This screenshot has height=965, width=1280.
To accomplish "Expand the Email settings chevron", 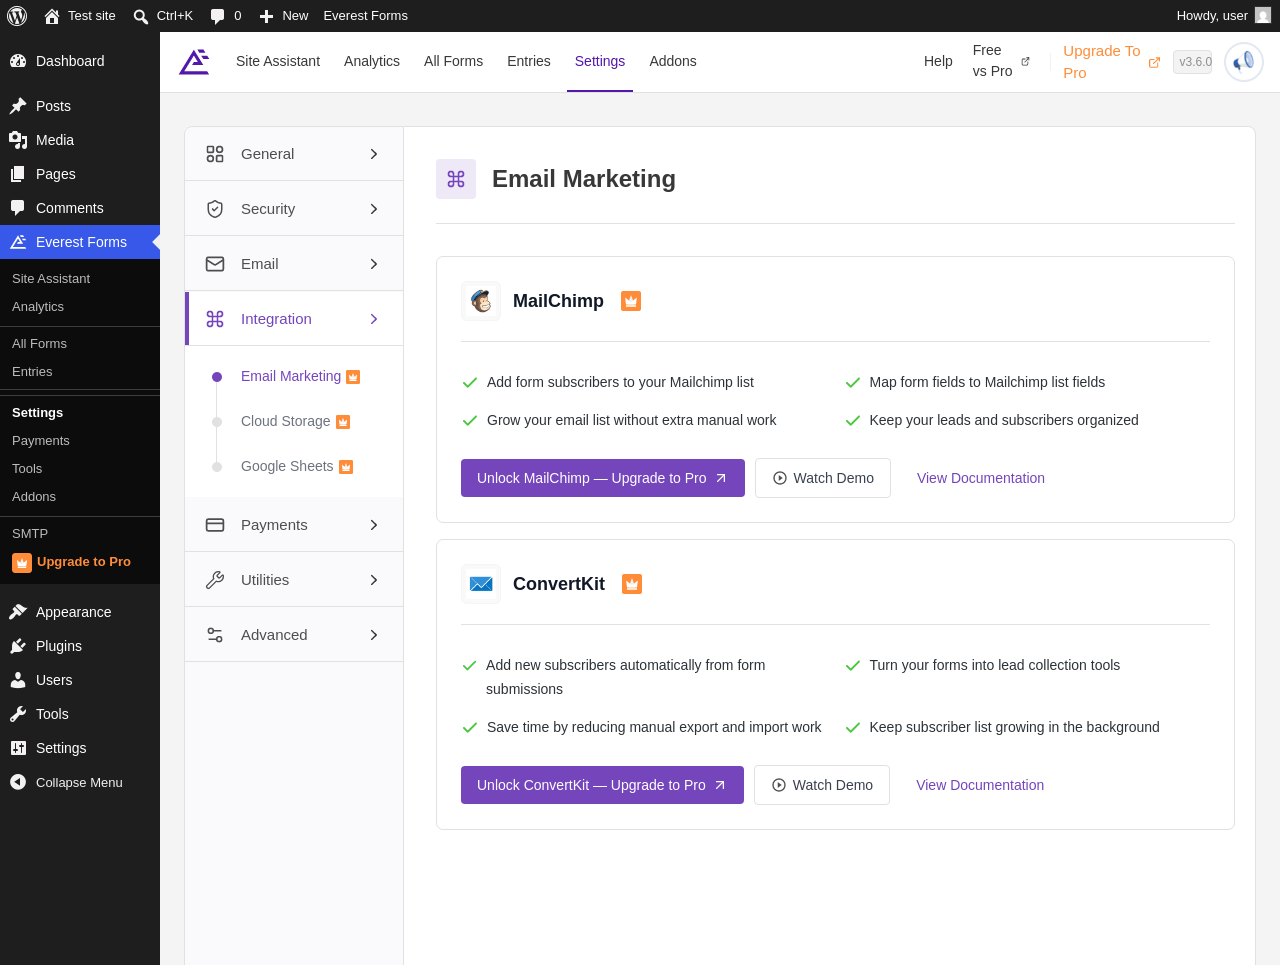I will (x=374, y=264).
